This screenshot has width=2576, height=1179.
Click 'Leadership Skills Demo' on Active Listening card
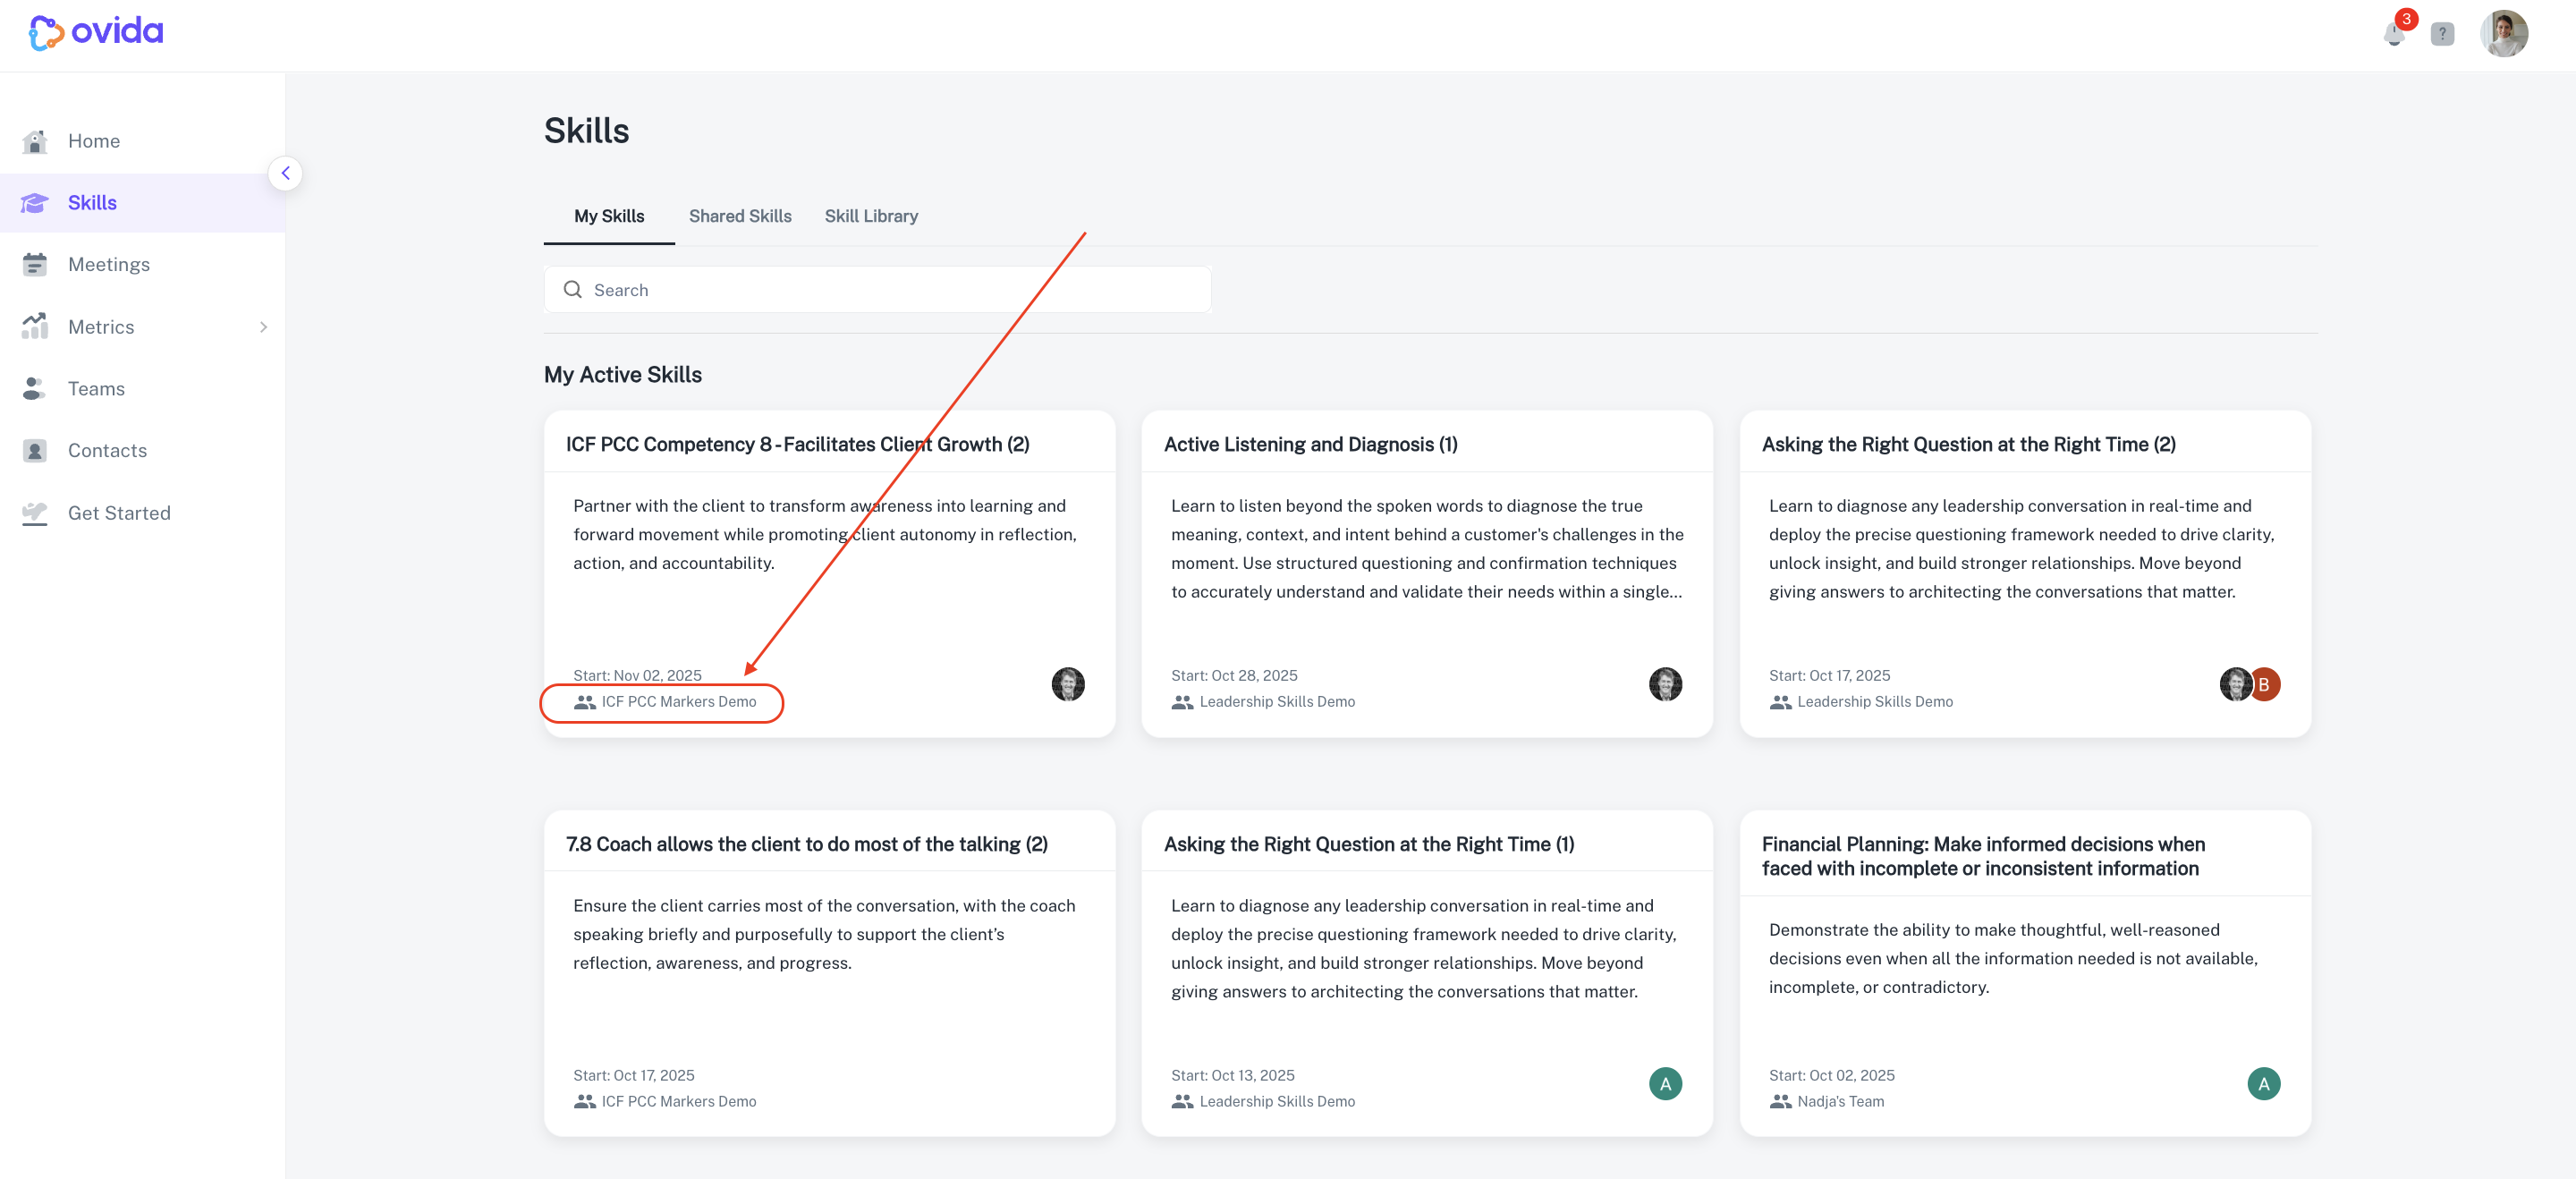coord(1277,702)
